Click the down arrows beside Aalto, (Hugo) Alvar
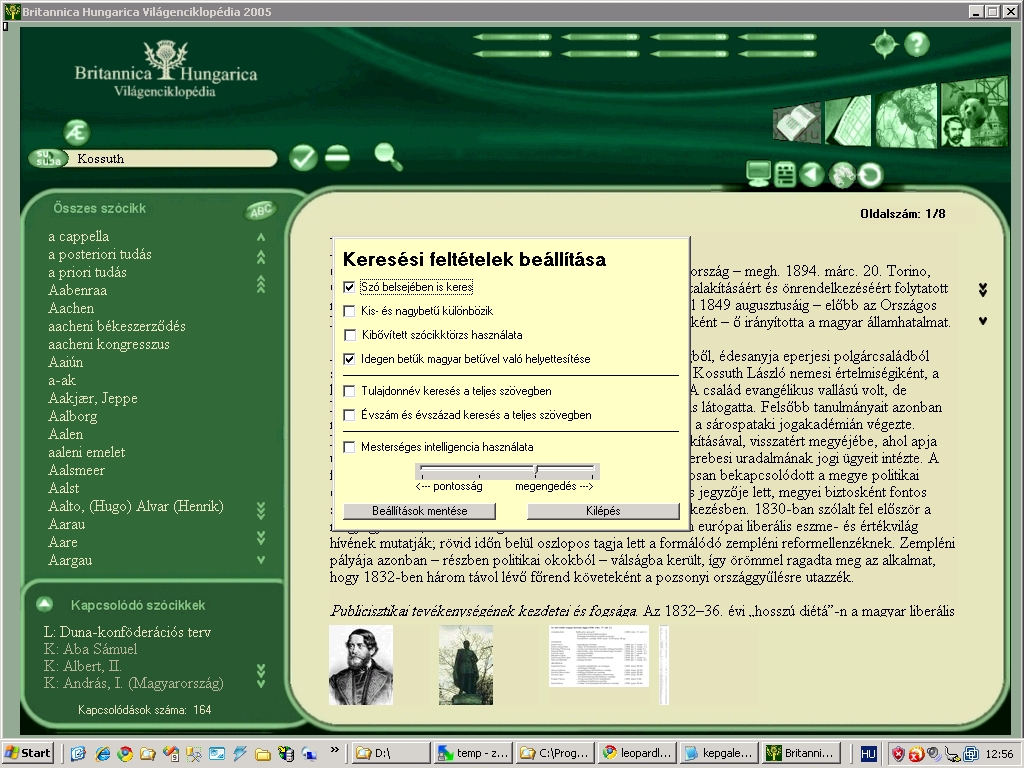The image size is (1024, 768). pos(261,509)
